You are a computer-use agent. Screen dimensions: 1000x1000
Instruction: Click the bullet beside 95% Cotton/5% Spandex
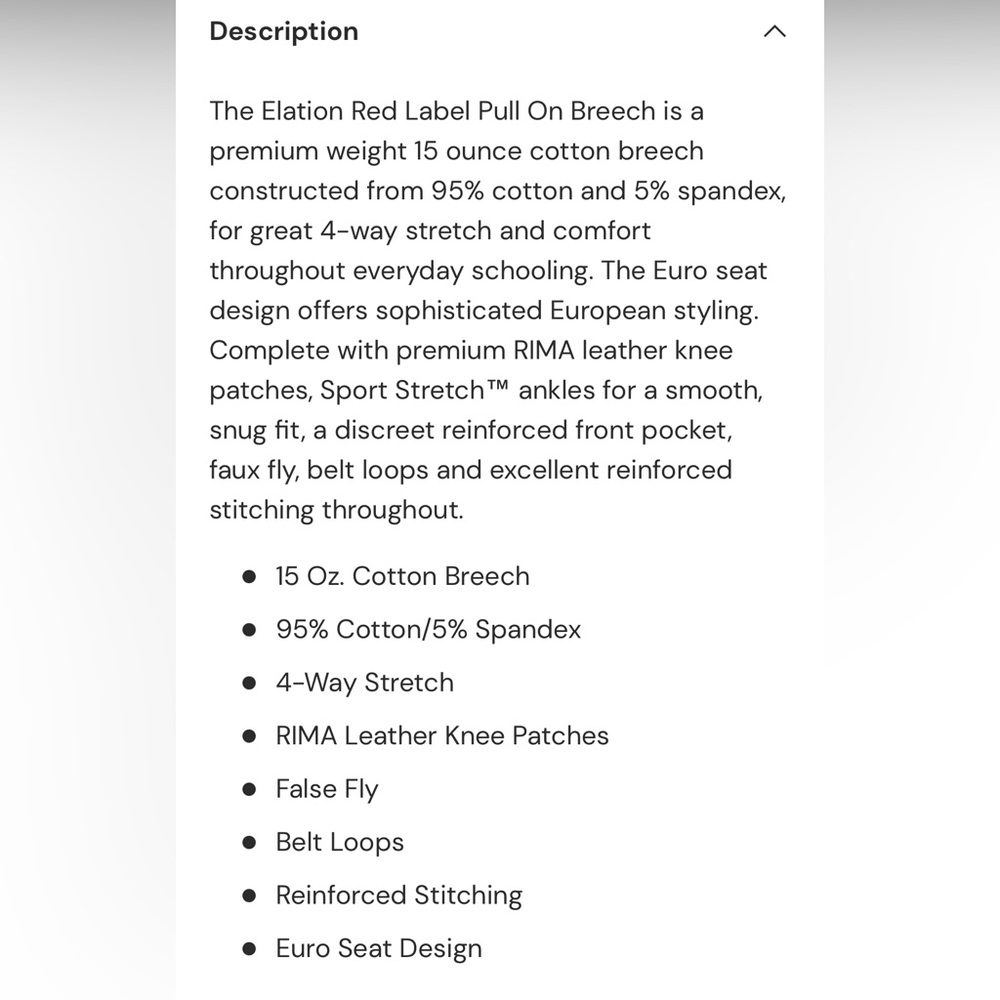pos(249,630)
